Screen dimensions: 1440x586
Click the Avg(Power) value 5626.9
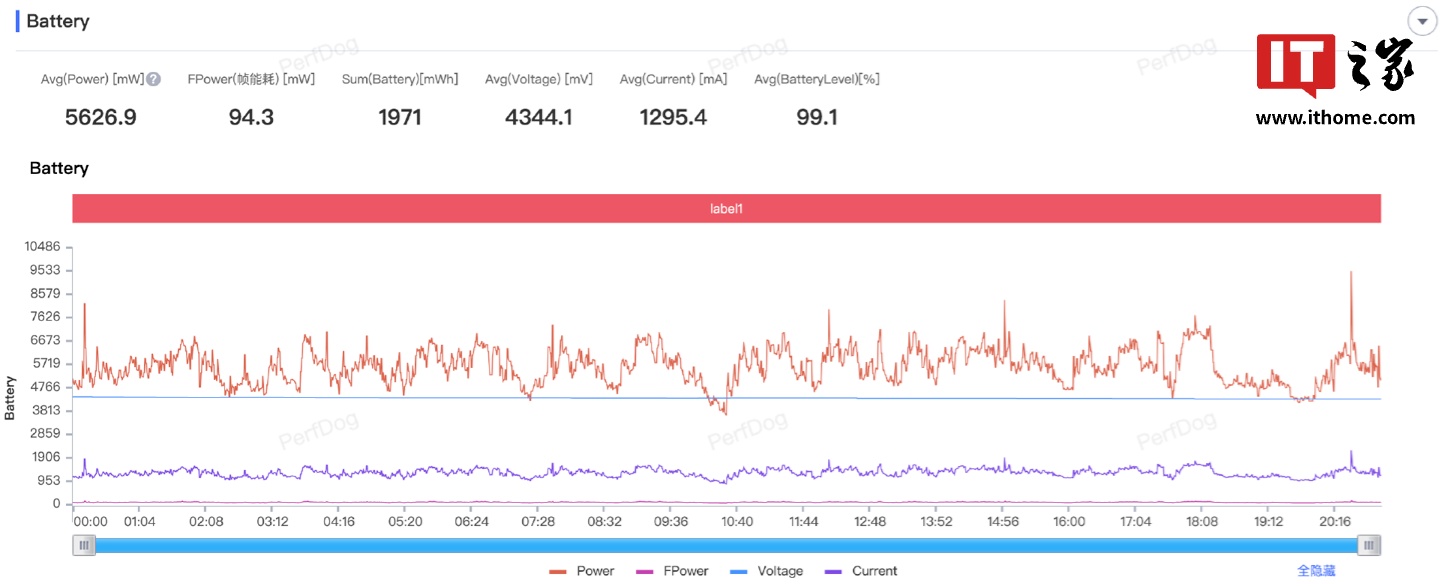coord(101,117)
